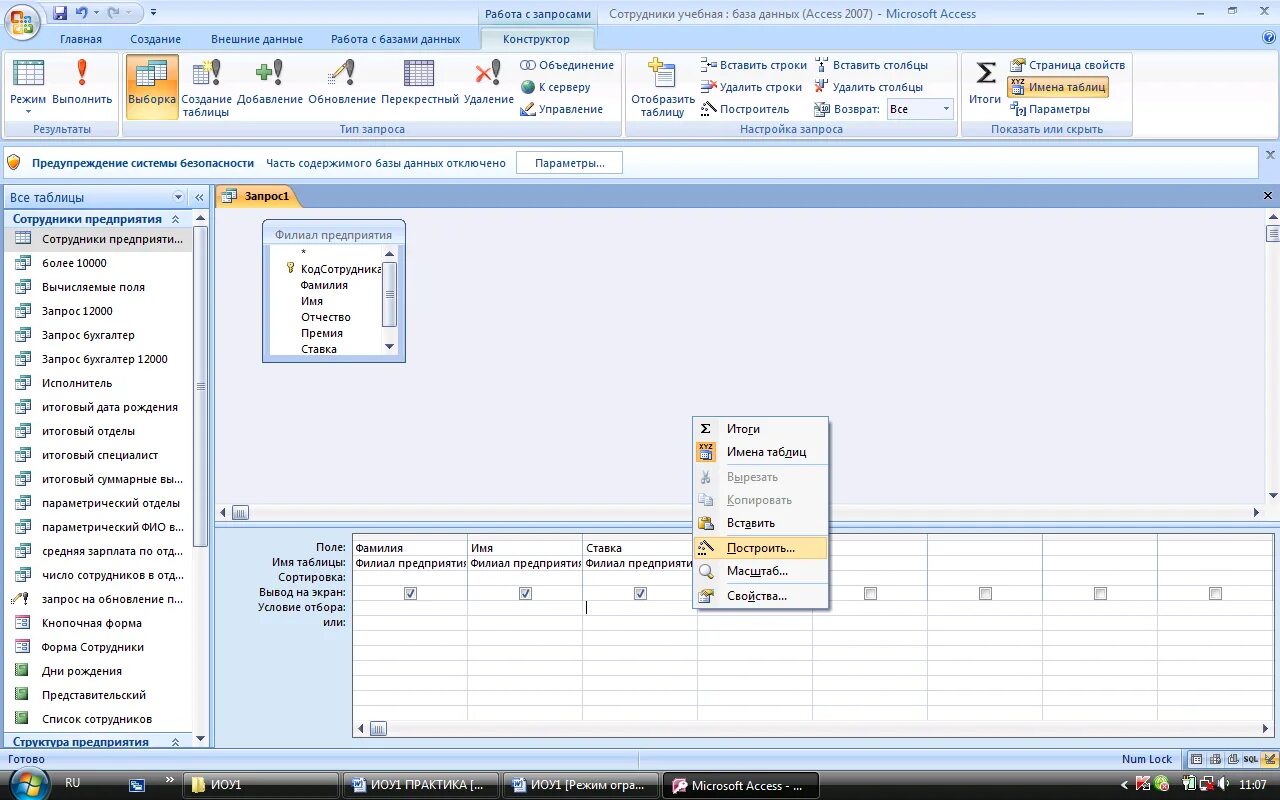1280x800 pixels.
Task: Open Страница свойств property sheet
Action: tap(1067, 65)
